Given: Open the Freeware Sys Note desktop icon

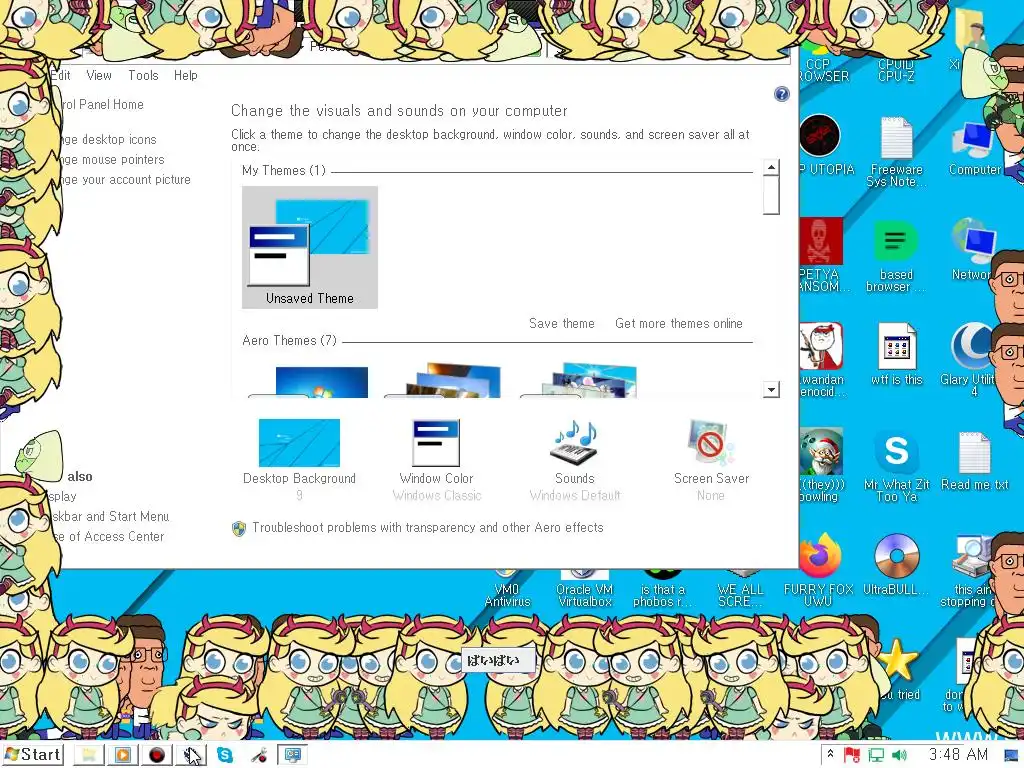Looking at the screenshot, I should [896, 138].
